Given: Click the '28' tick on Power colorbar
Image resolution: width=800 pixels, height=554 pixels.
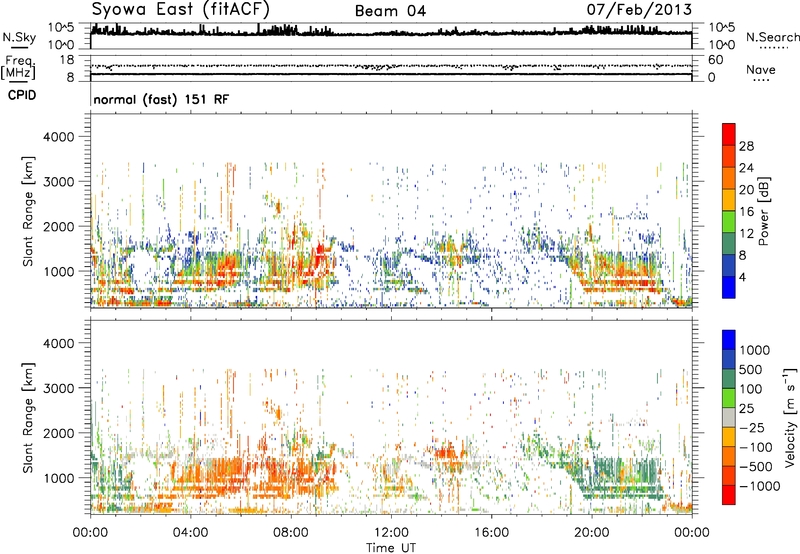Looking at the screenshot, I should (x=746, y=146).
